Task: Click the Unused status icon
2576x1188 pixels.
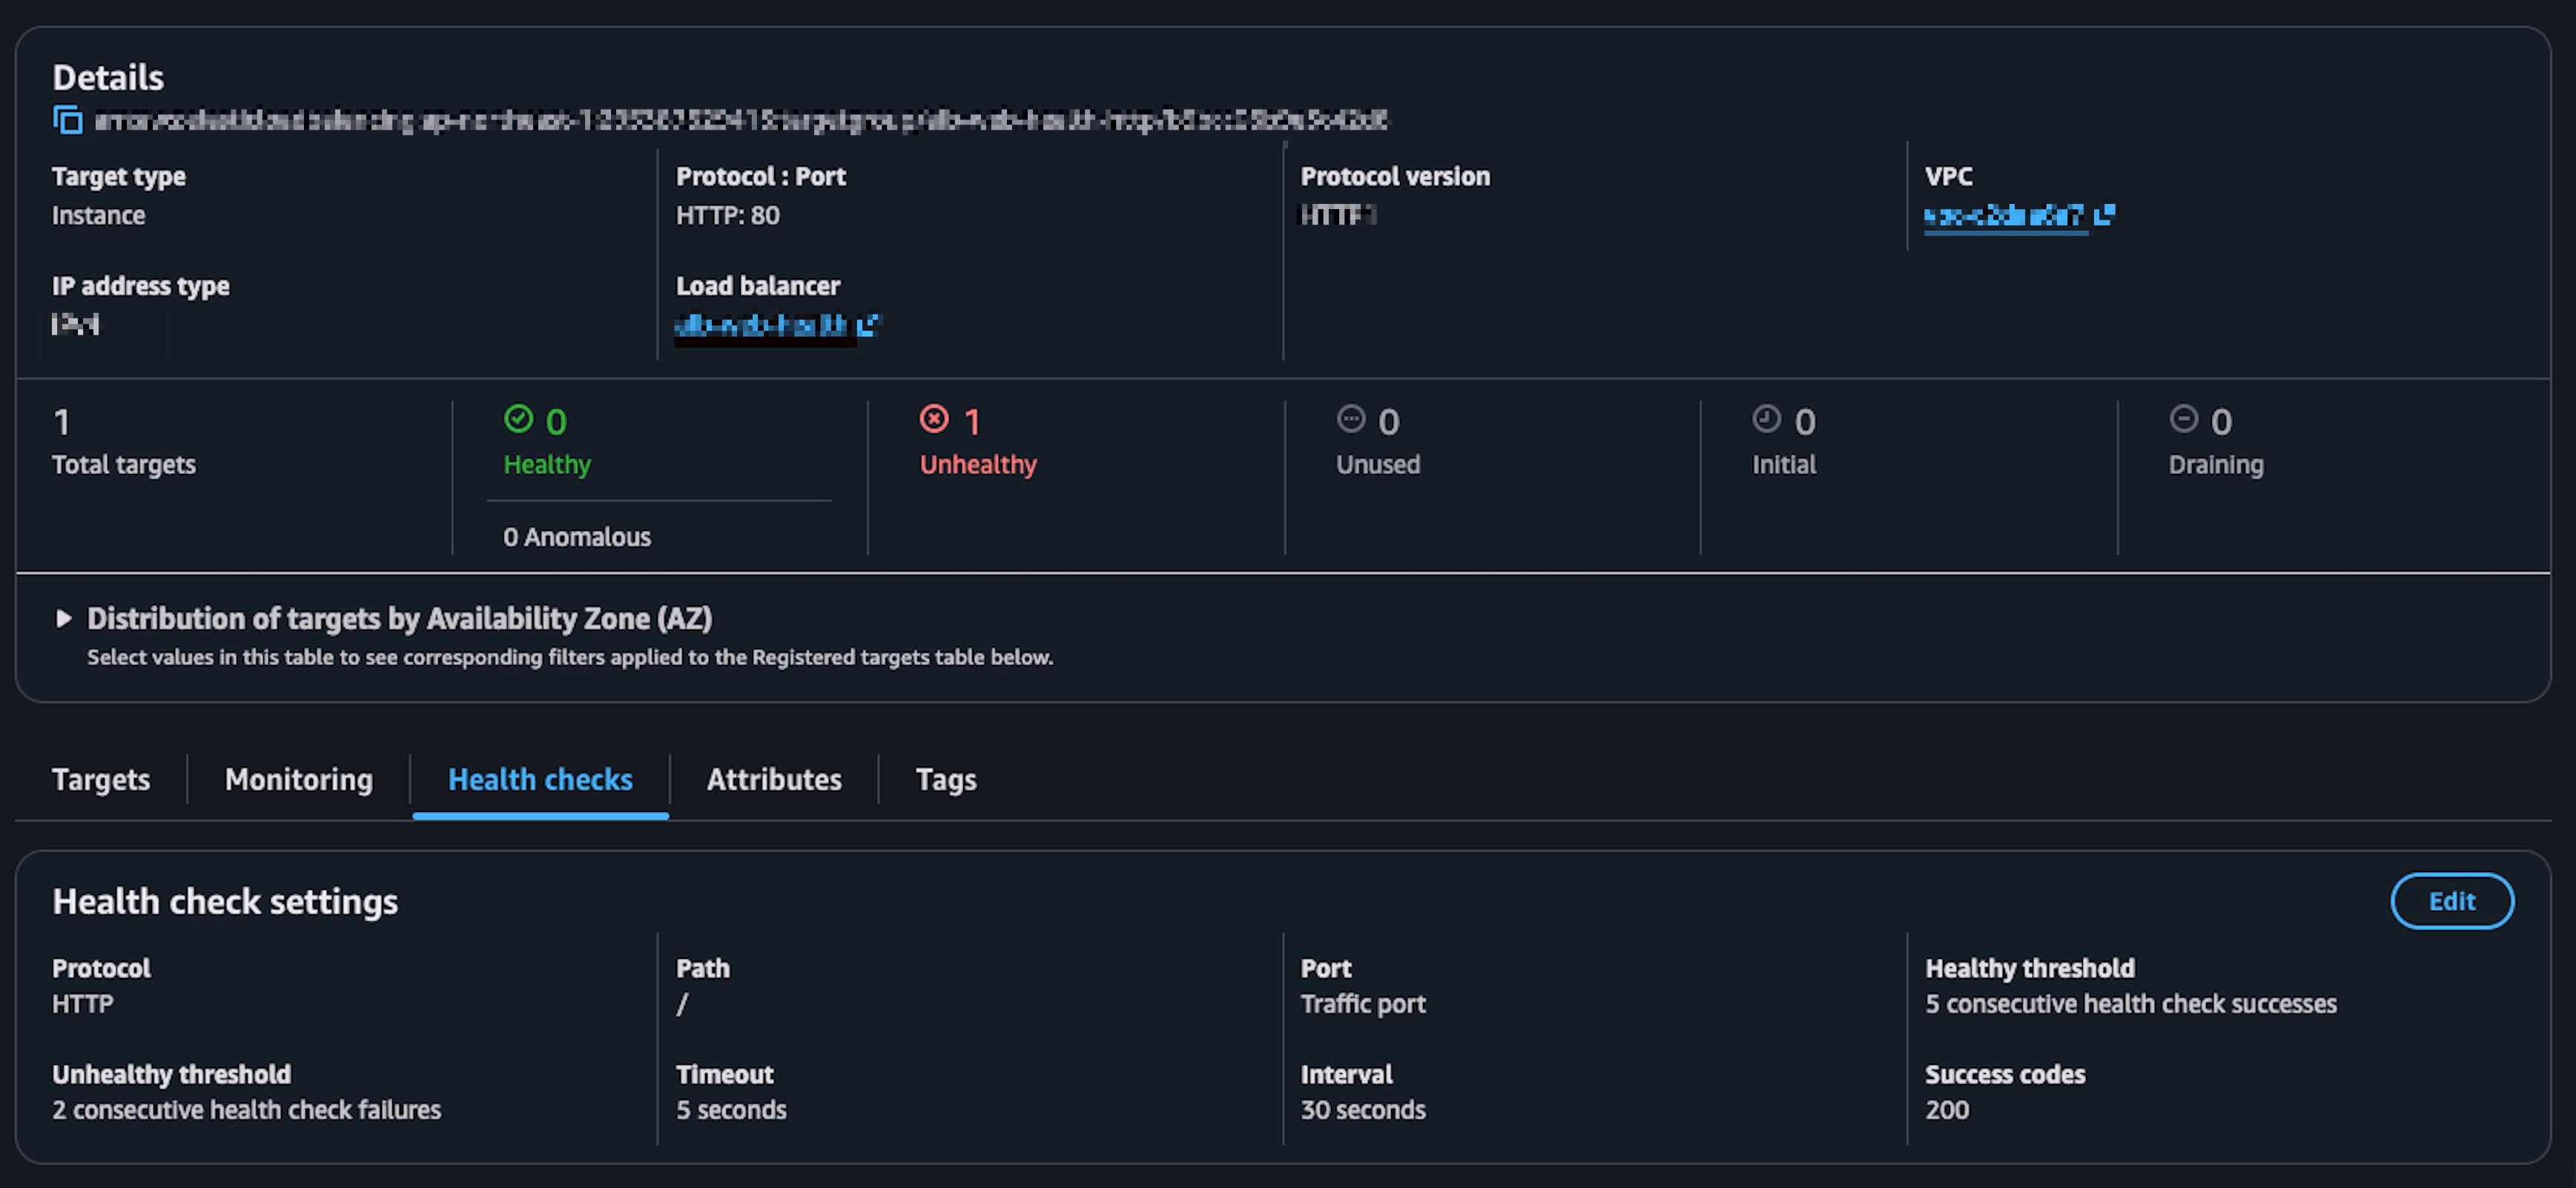Action: (1351, 419)
